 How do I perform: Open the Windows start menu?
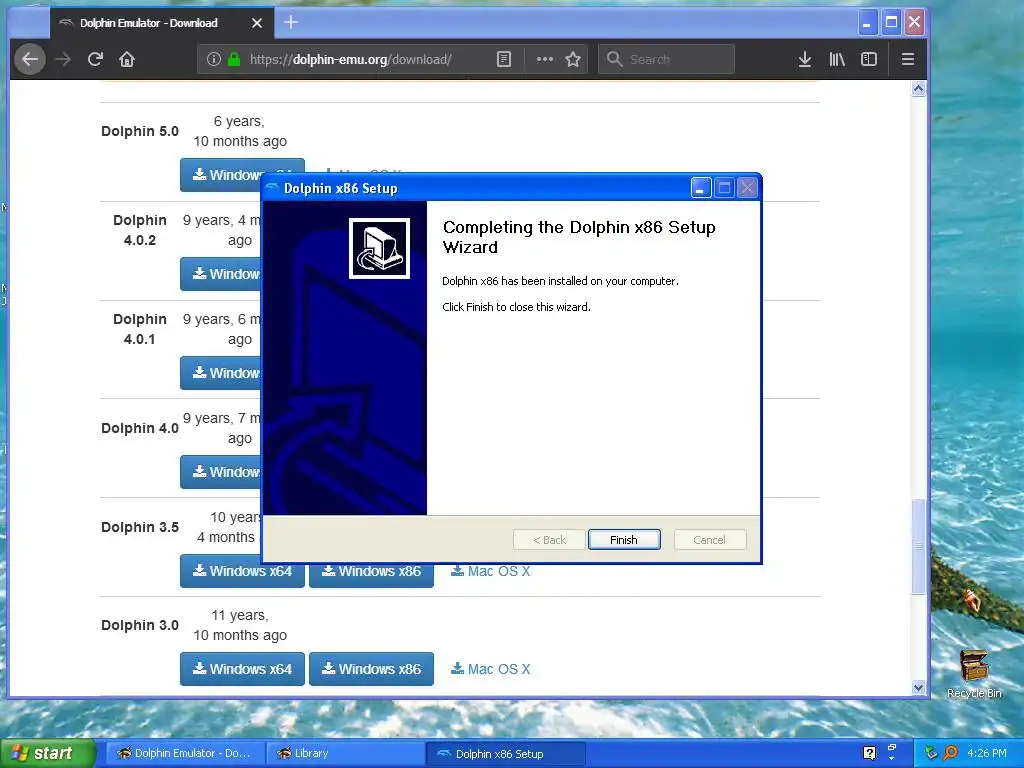[46, 754]
